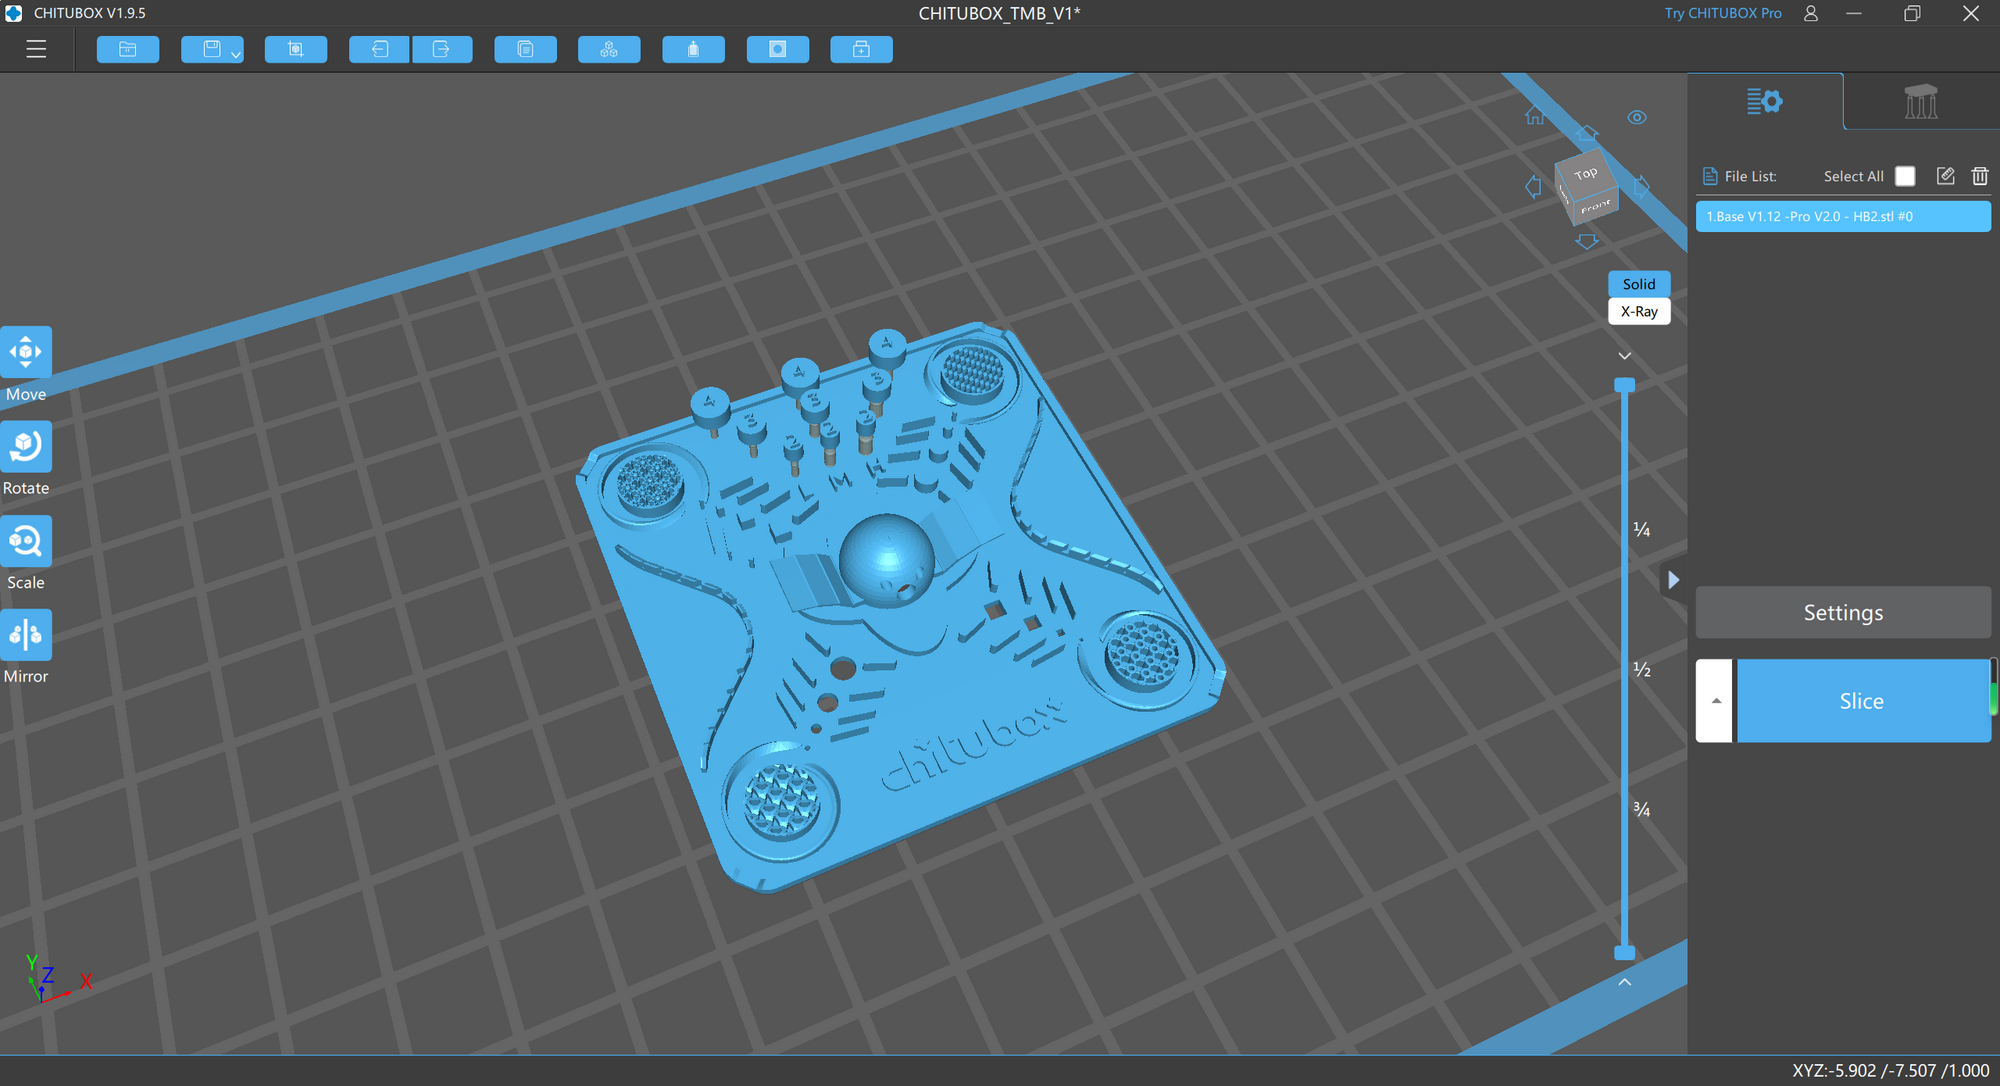2000x1086 pixels.
Task: Check the Select All checkbox
Action: coord(1905,176)
